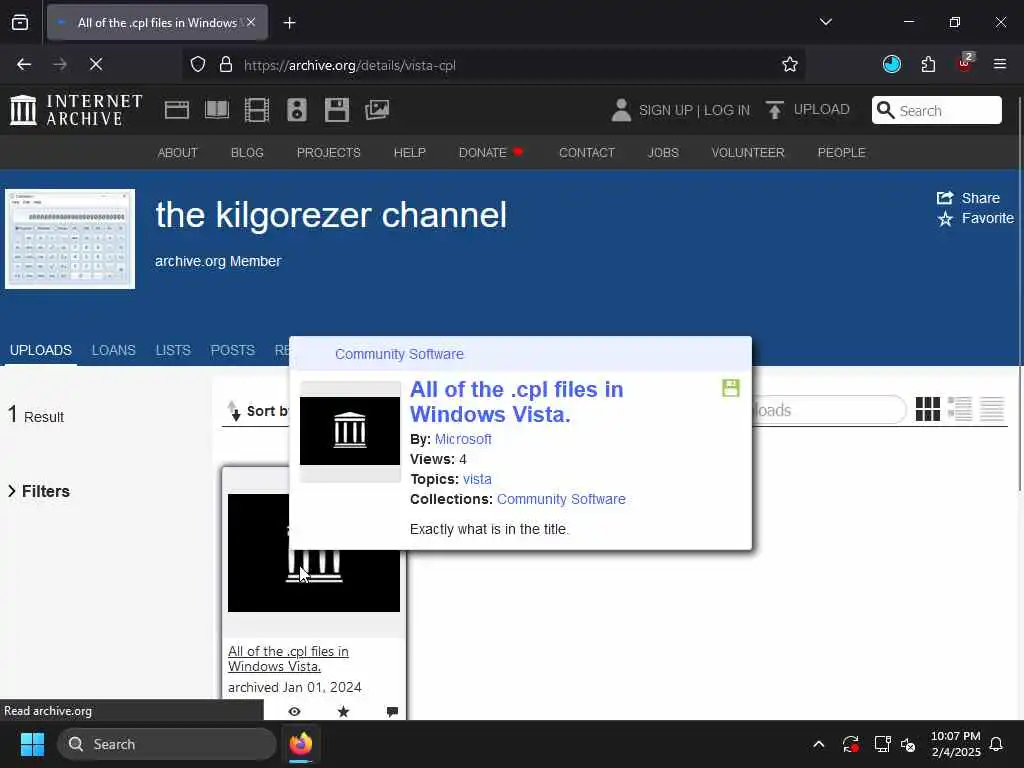Bookmark this page with star icon
This screenshot has height=768, width=1024.
coord(790,65)
